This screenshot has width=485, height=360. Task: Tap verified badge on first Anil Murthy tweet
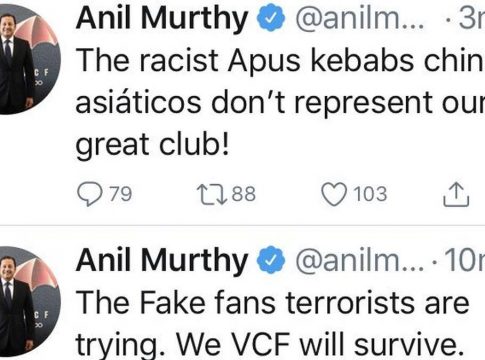(271, 17)
